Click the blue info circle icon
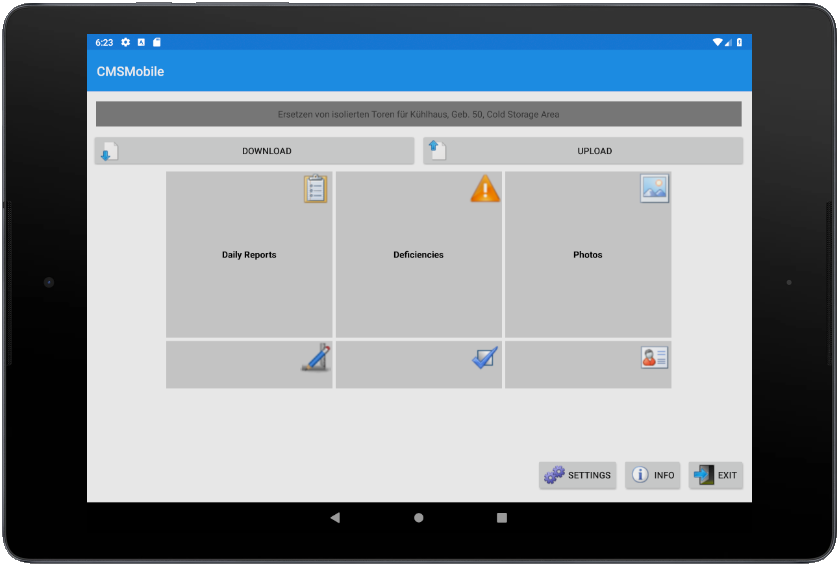 click(640, 475)
